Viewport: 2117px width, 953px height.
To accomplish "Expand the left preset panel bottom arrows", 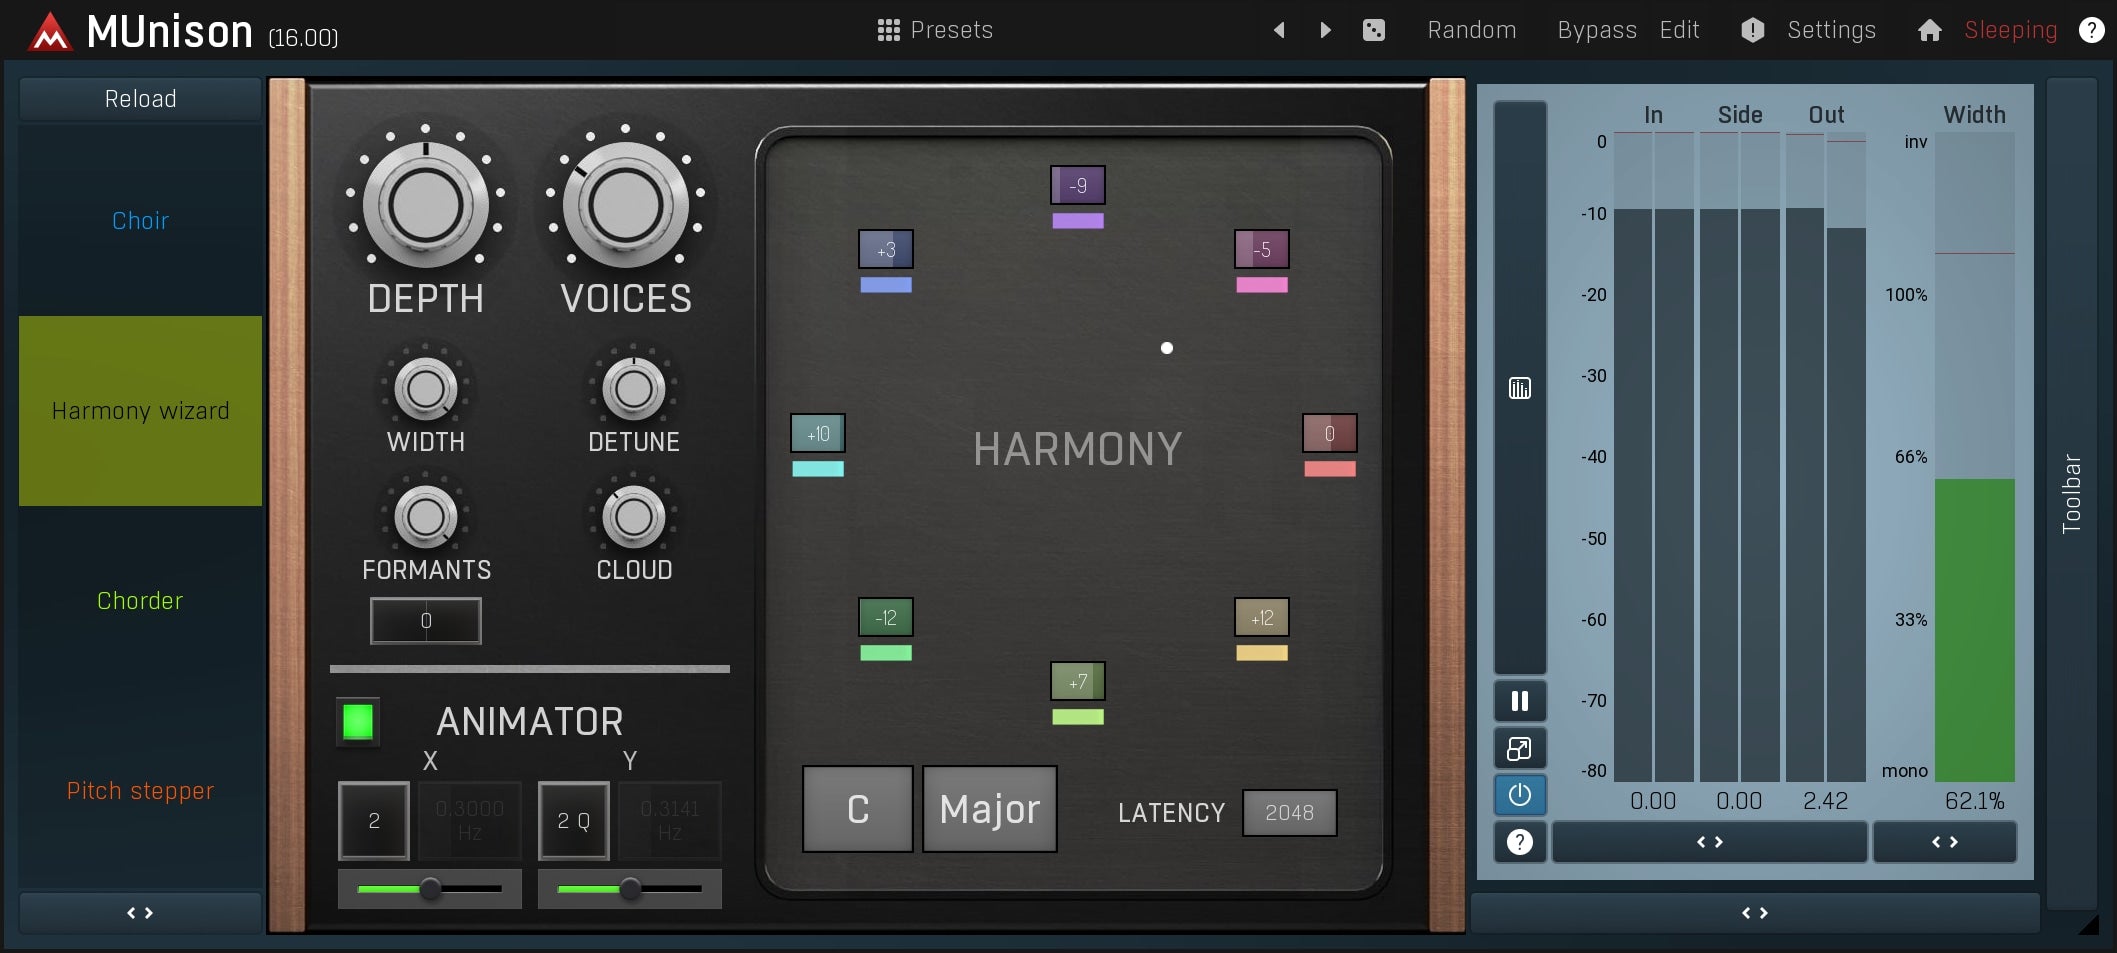I will pos(140,912).
